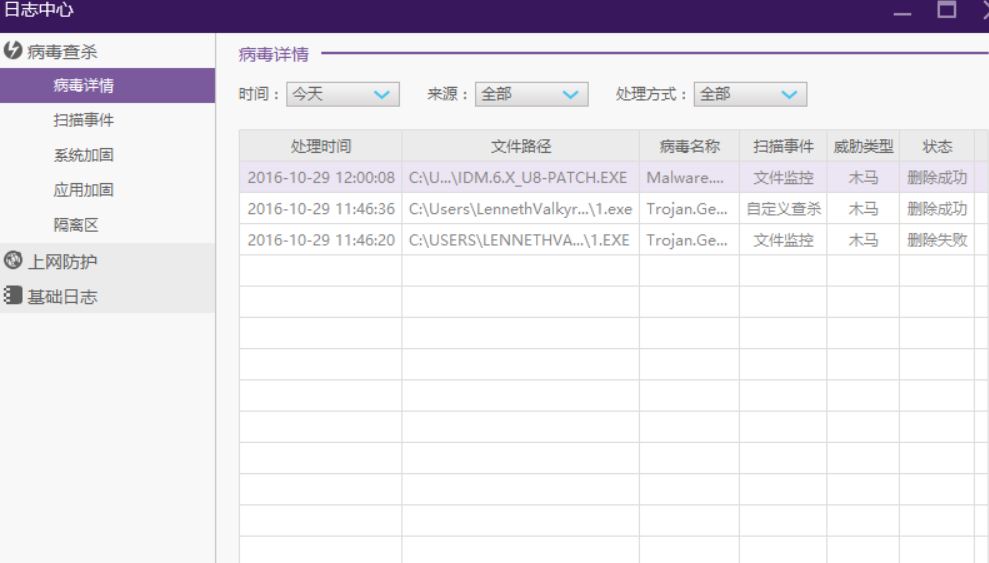The width and height of the screenshot is (989, 563).
Task: Click the 上网防护 globe icon
Action: [x=13, y=260]
